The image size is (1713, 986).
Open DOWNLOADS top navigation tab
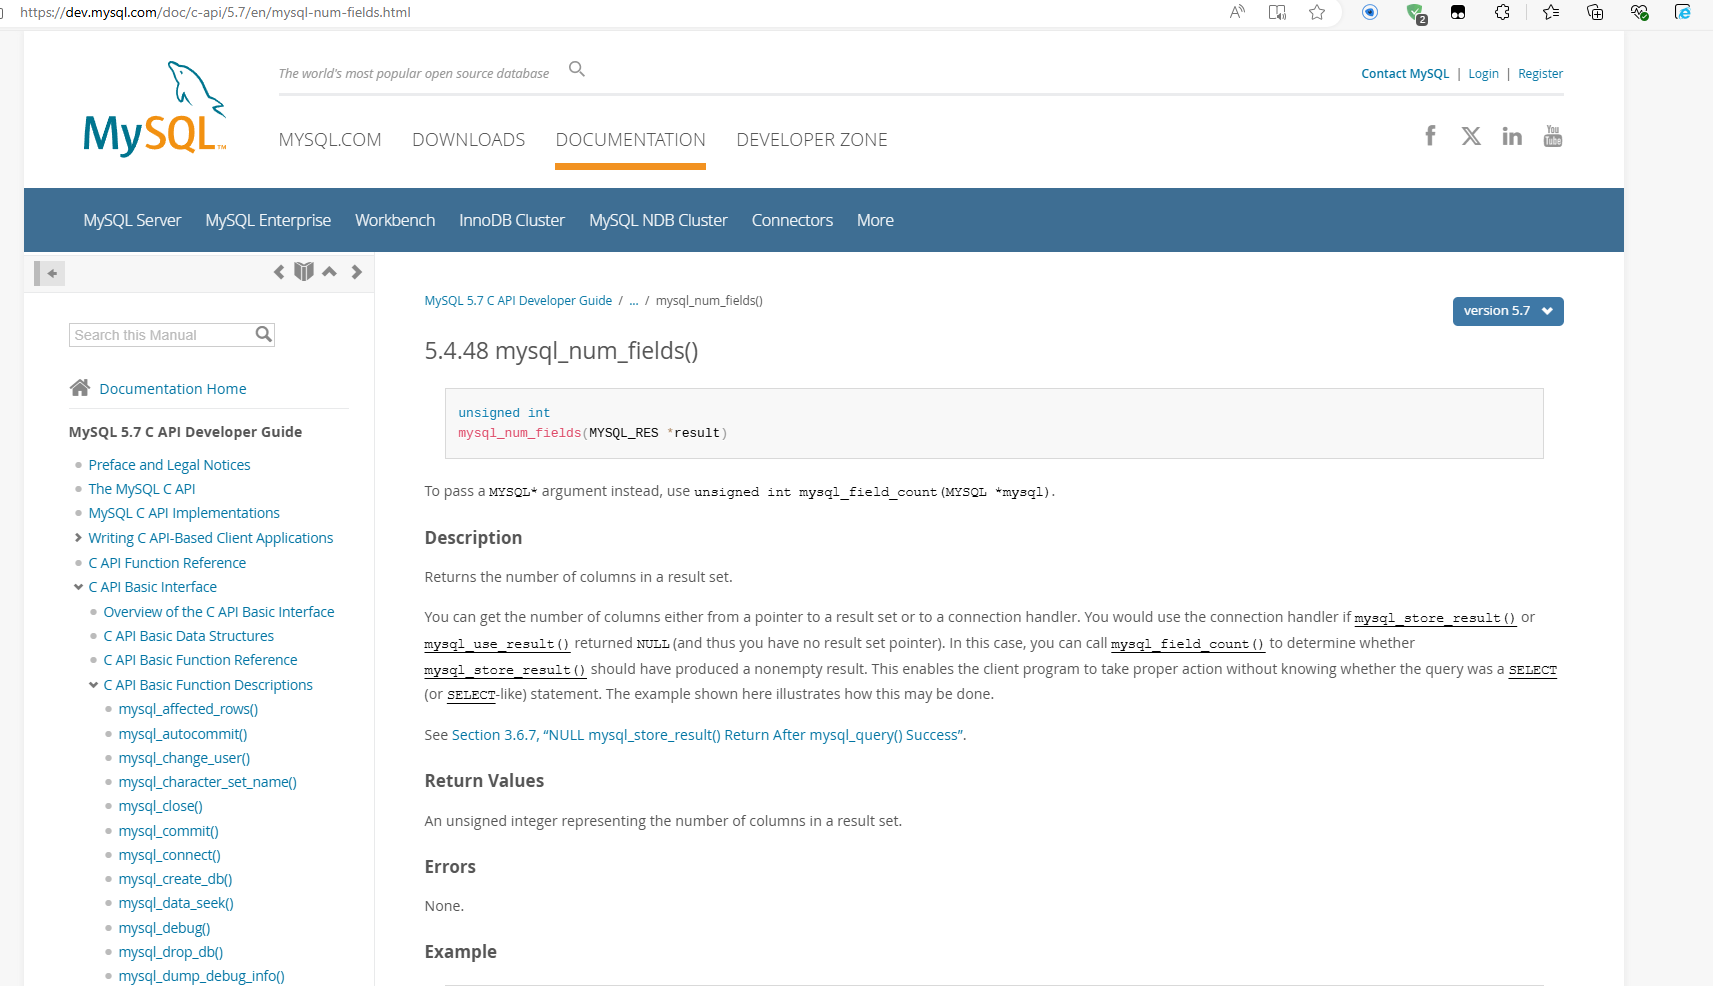coord(468,140)
